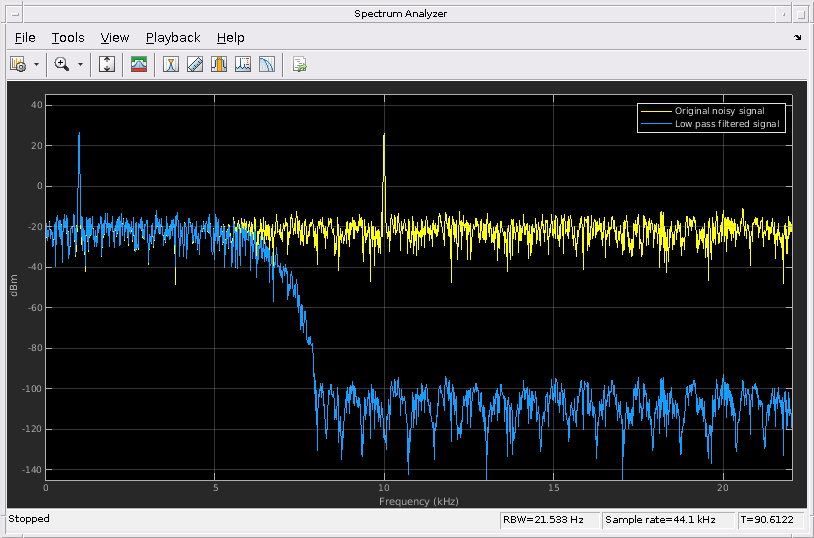Open the Channel Measurements ruler icon
The width and height of the screenshot is (814, 538).
click(195, 65)
